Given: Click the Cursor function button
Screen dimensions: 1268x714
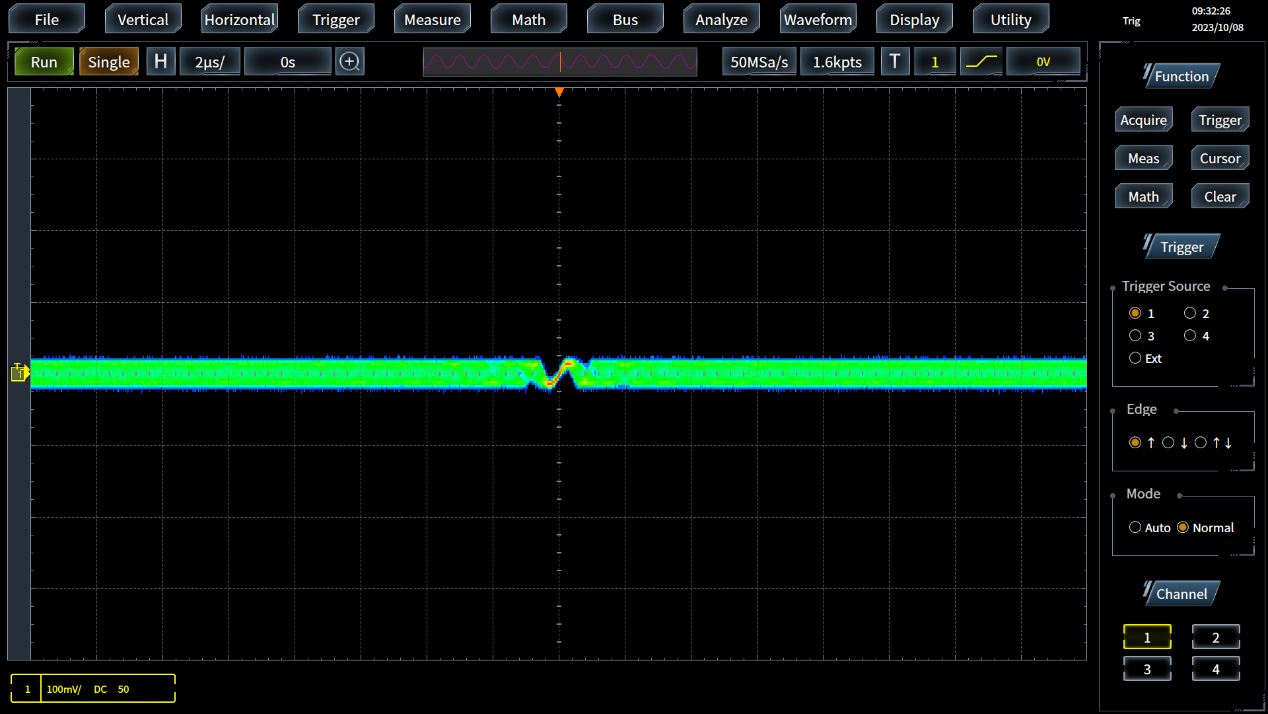Looking at the screenshot, I should (1219, 158).
